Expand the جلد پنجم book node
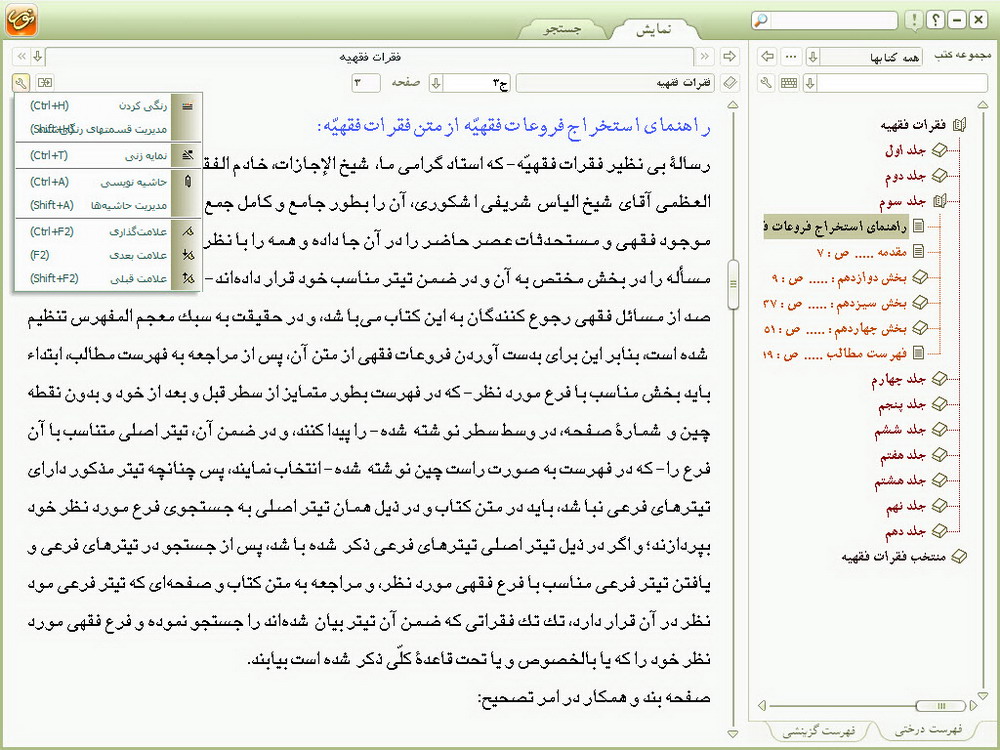The width and height of the screenshot is (1000, 750). point(939,404)
